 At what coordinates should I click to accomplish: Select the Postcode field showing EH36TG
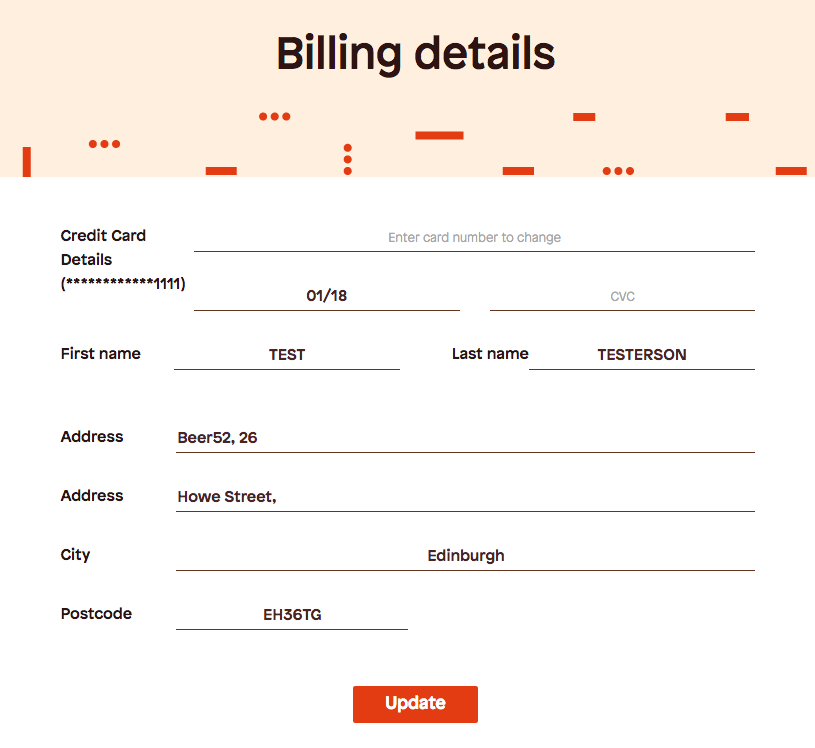coord(292,615)
